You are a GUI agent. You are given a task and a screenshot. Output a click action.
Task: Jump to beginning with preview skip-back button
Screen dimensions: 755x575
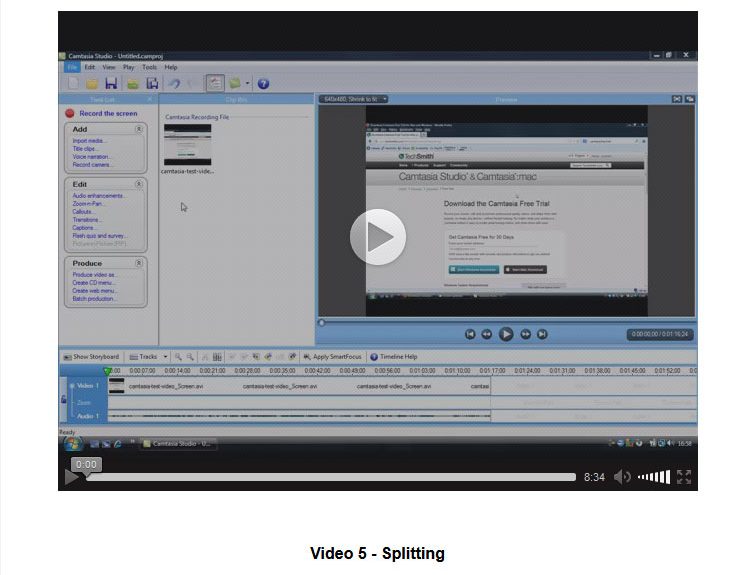(x=470, y=334)
